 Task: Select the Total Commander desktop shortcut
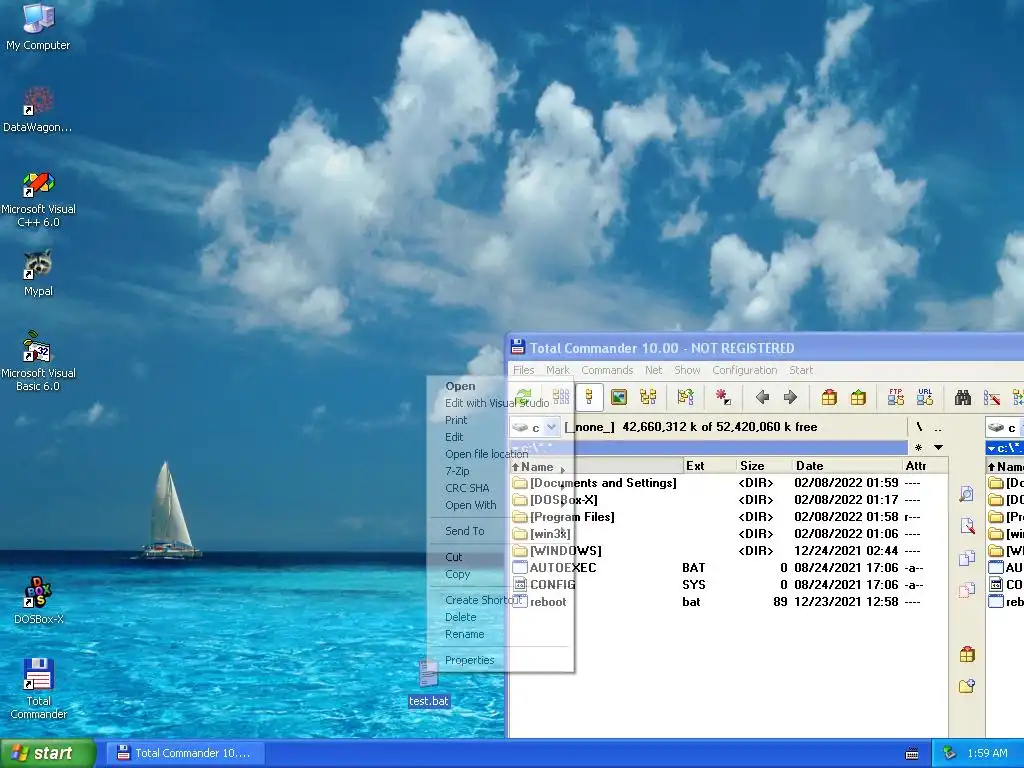(x=38, y=688)
